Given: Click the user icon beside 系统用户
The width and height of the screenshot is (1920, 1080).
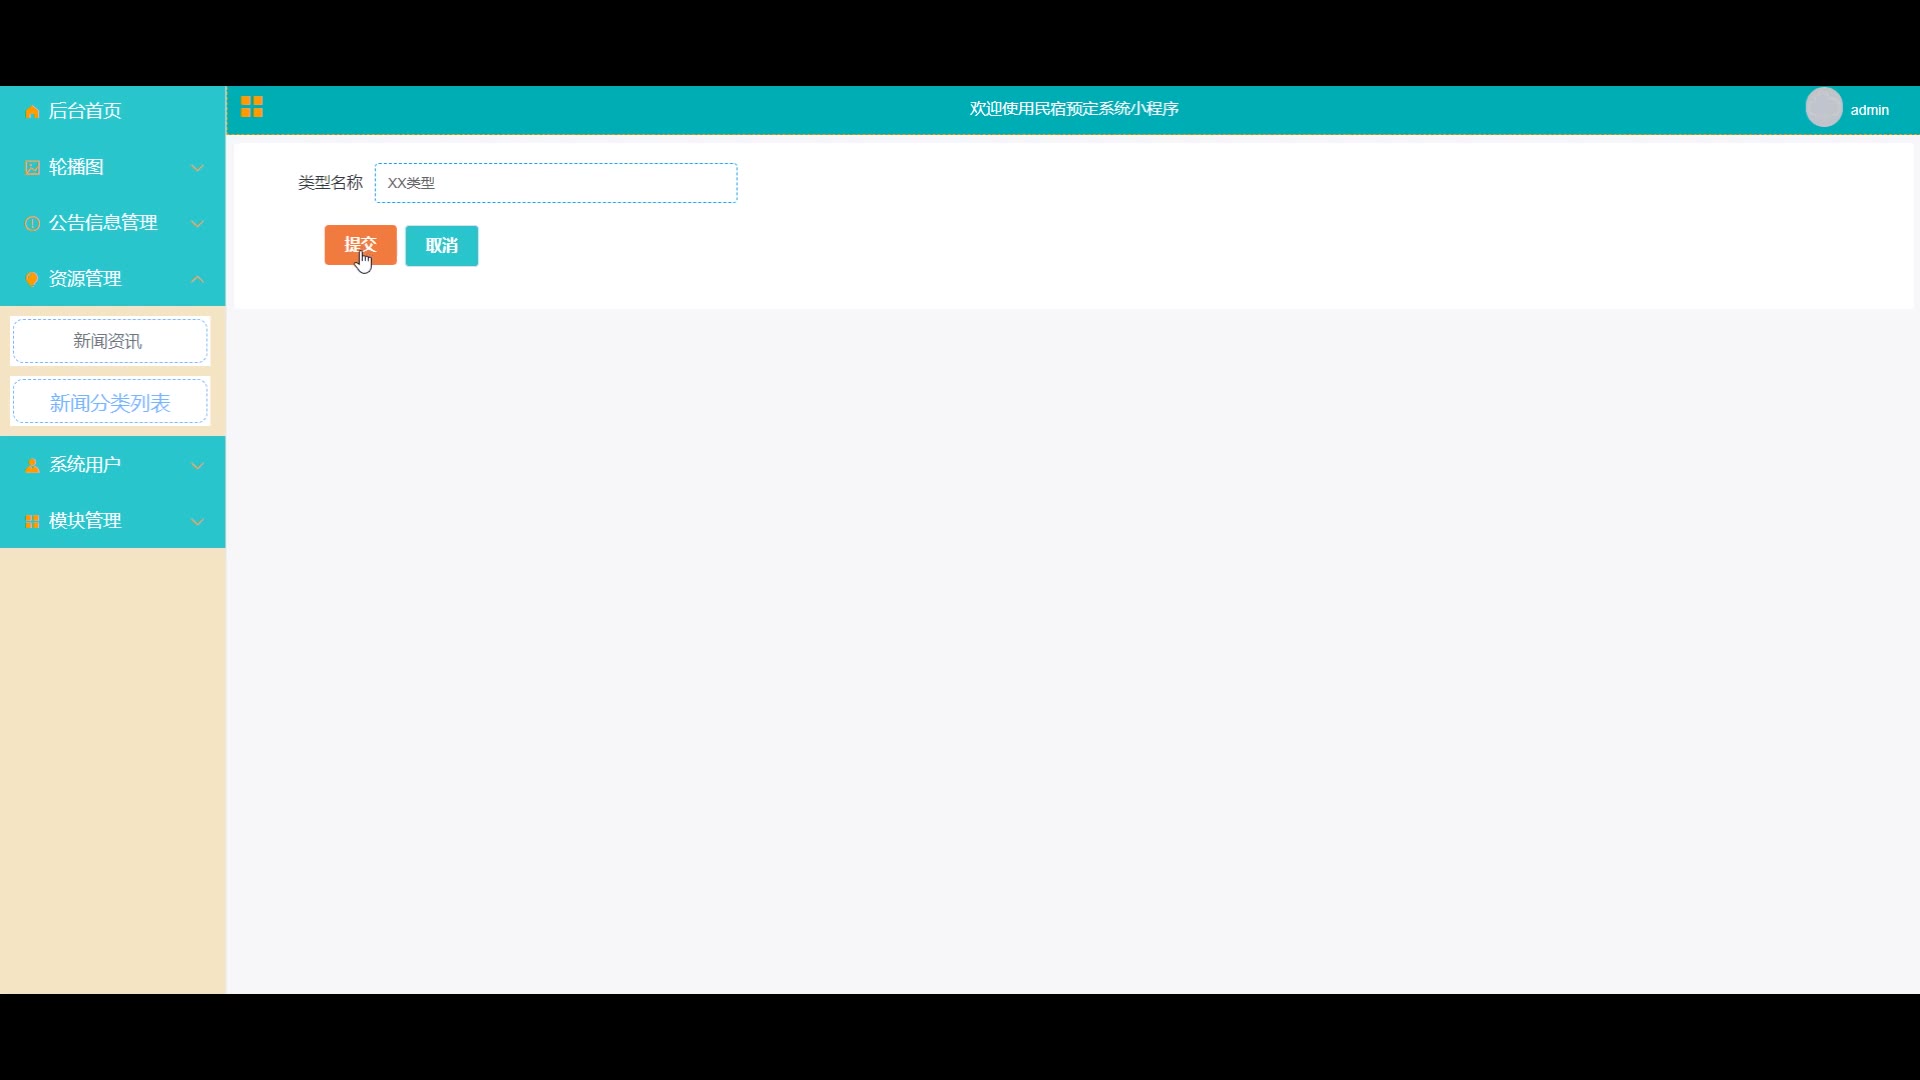Looking at the screenshot, I should tap(32, 466).
